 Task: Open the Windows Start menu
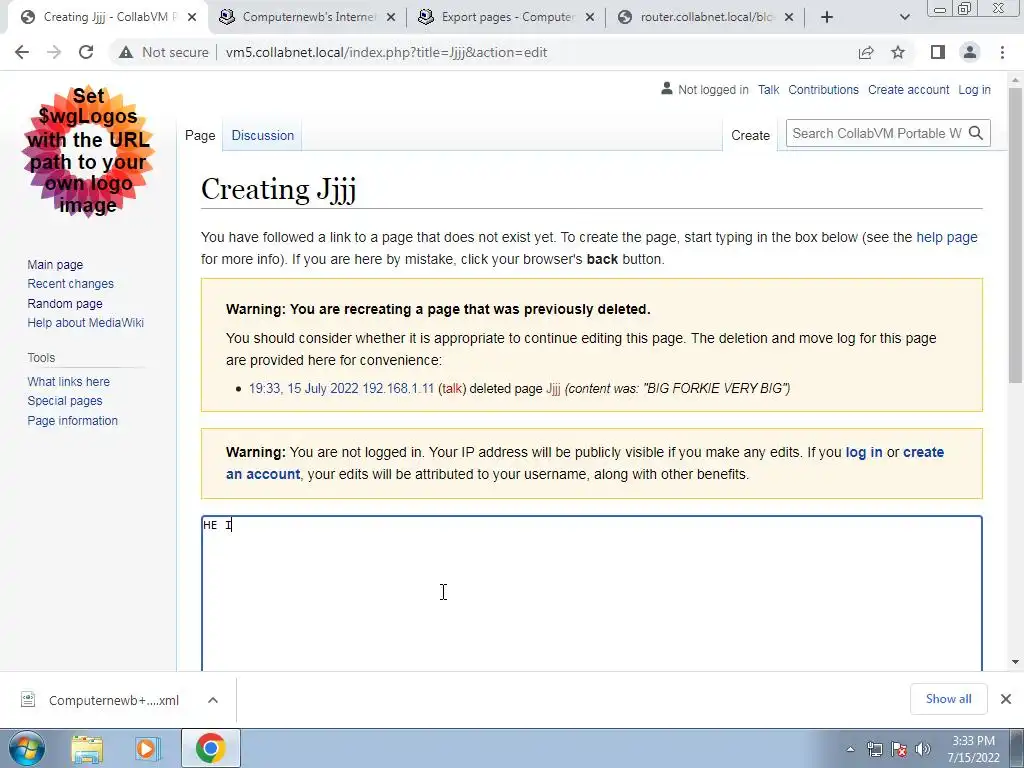tap(27, 748)
